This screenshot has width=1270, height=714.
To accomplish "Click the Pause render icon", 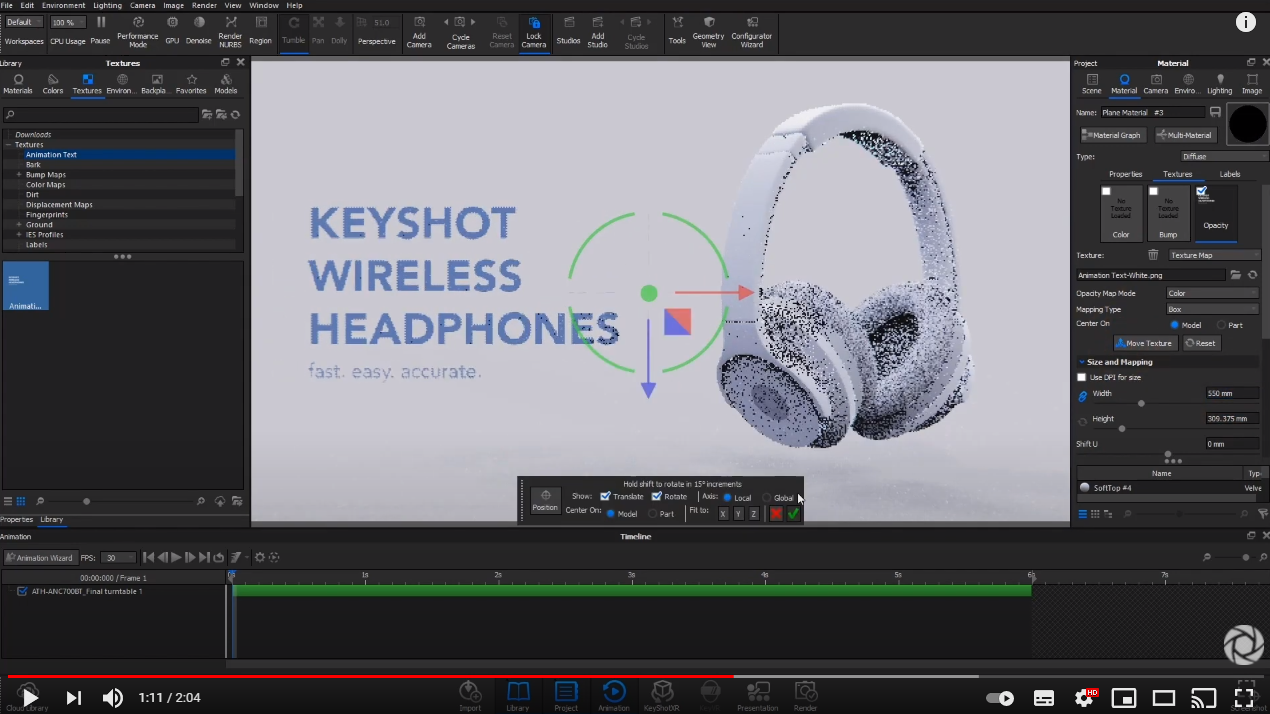I will [100, 23].
